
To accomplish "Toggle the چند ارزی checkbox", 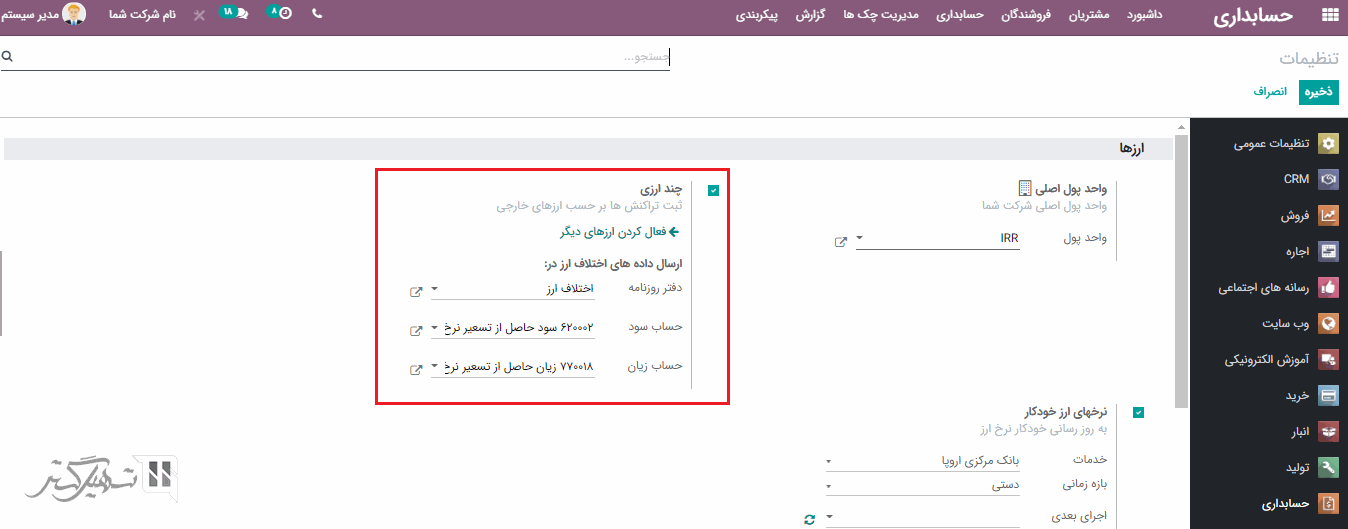I will (x=713, y=190).
